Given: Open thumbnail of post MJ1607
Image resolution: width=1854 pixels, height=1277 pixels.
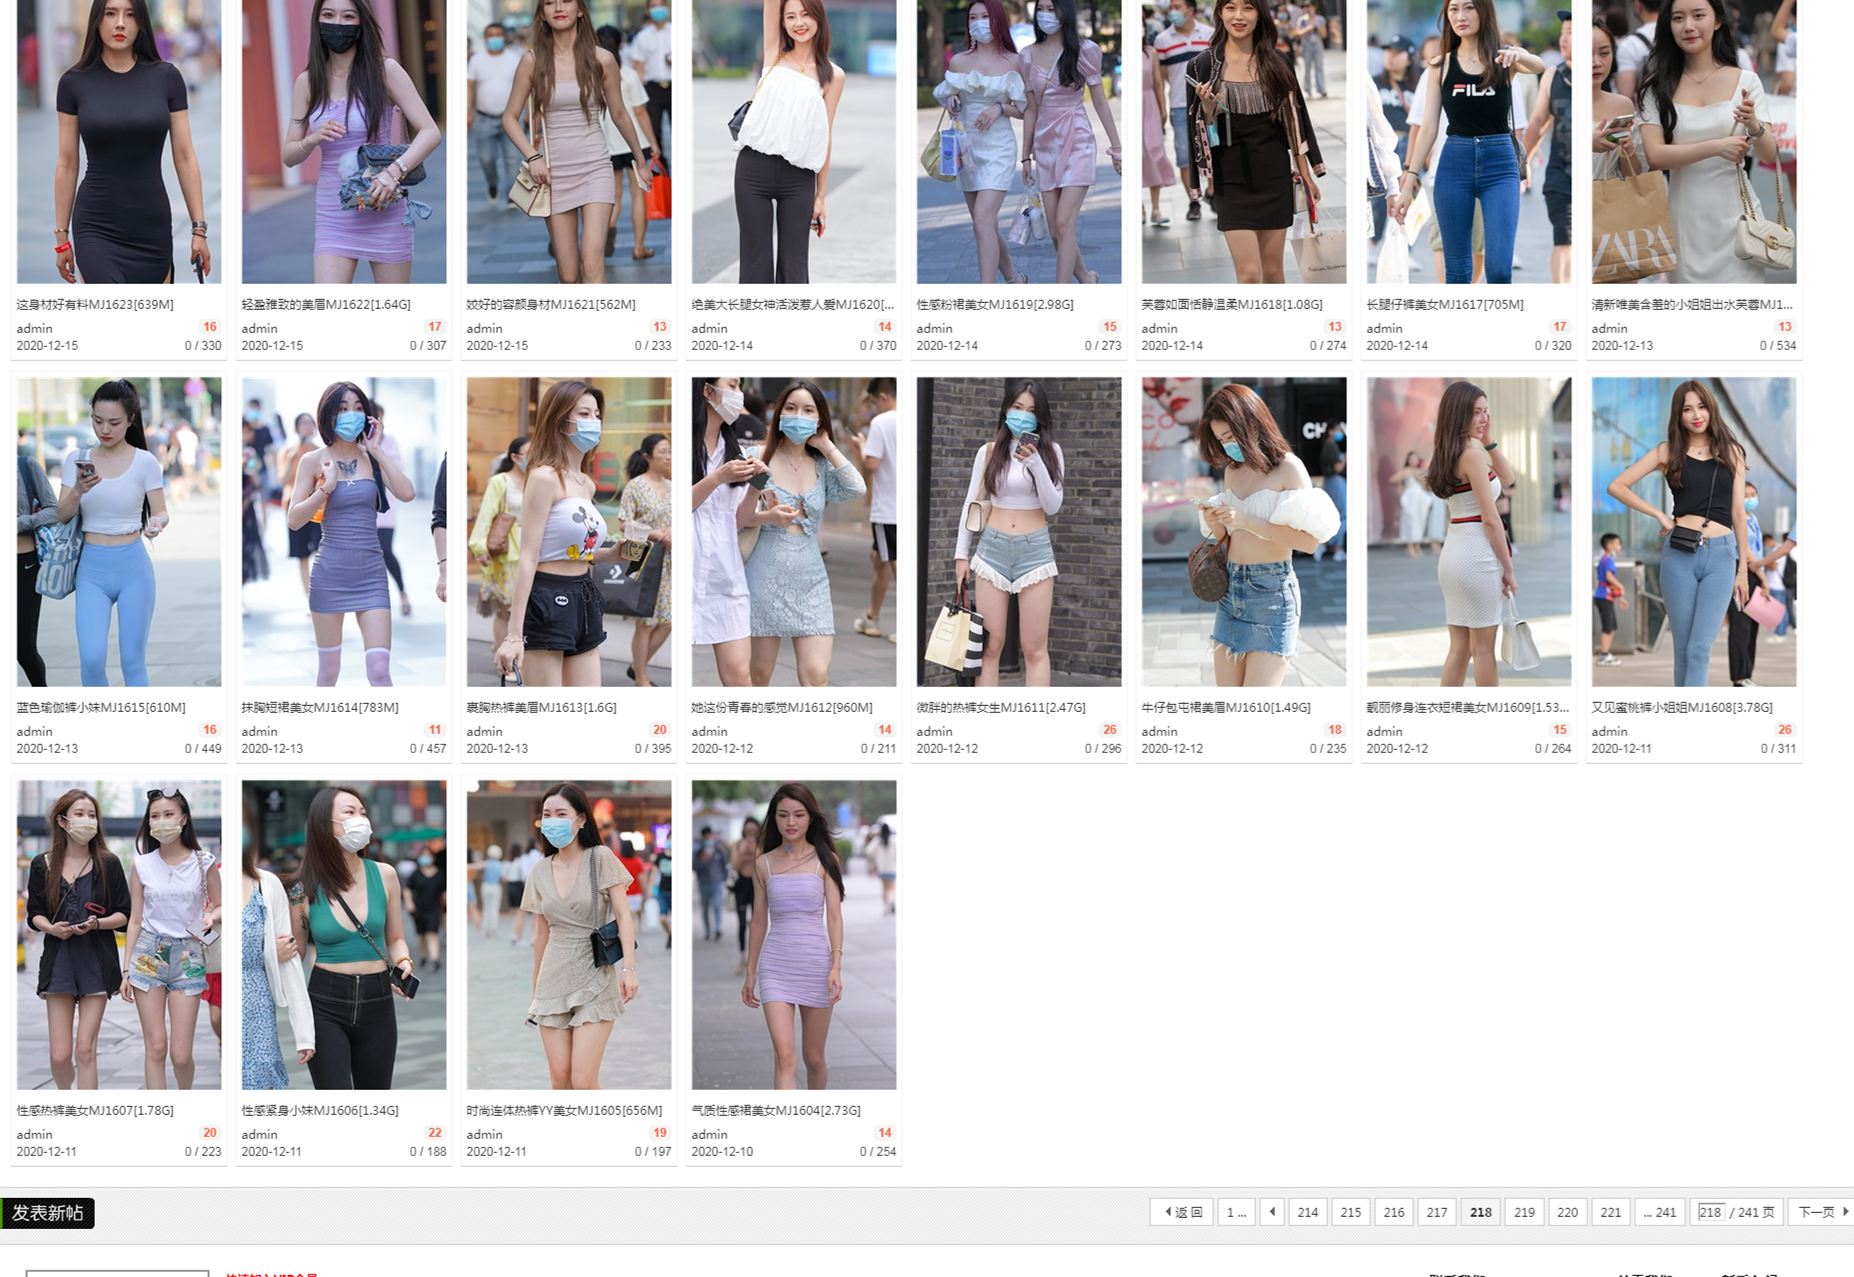Looking at the screenshot, I should pyautogui.click(x=119, y=934).
